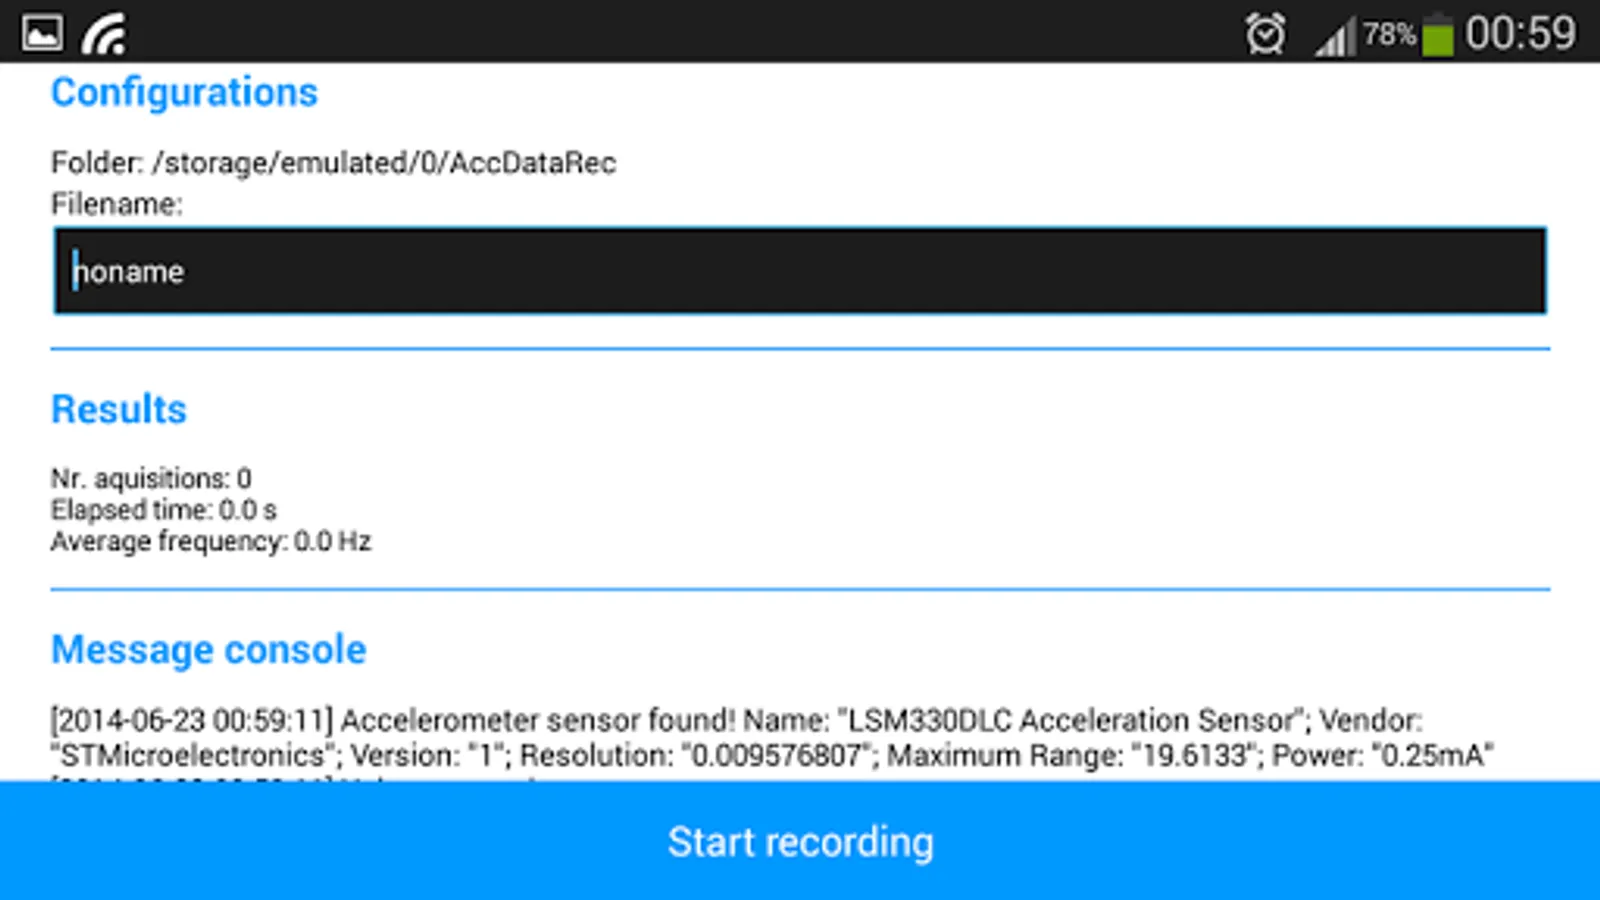1600x900 pixels.
Task: Tap the picture notification icon in status bar
Action: (x=42, y=33)
